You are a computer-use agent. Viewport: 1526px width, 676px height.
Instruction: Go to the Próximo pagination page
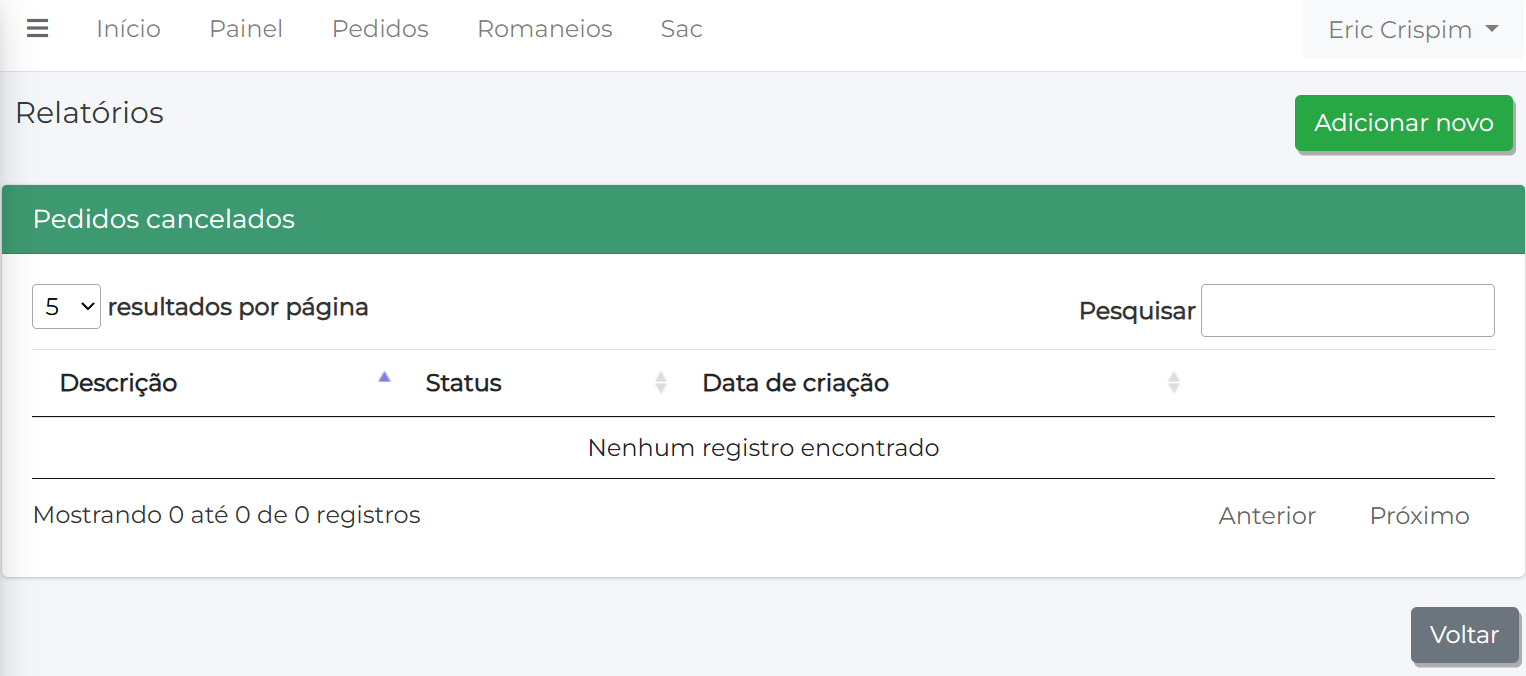coord(1419,516)
